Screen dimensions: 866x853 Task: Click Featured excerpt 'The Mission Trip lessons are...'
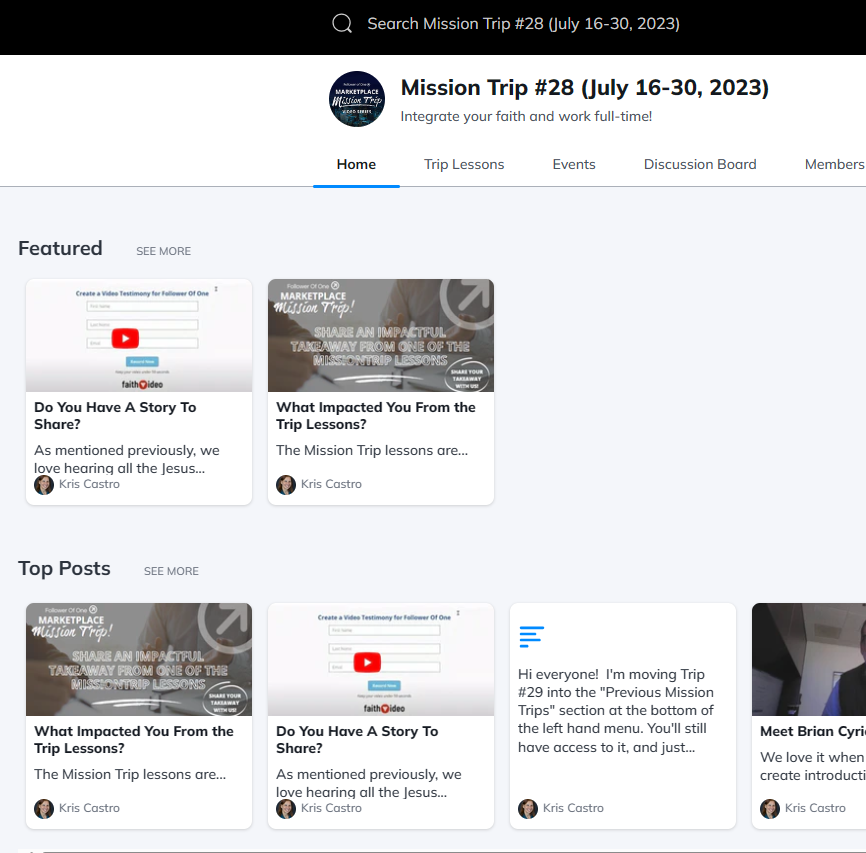coord(372,450)
